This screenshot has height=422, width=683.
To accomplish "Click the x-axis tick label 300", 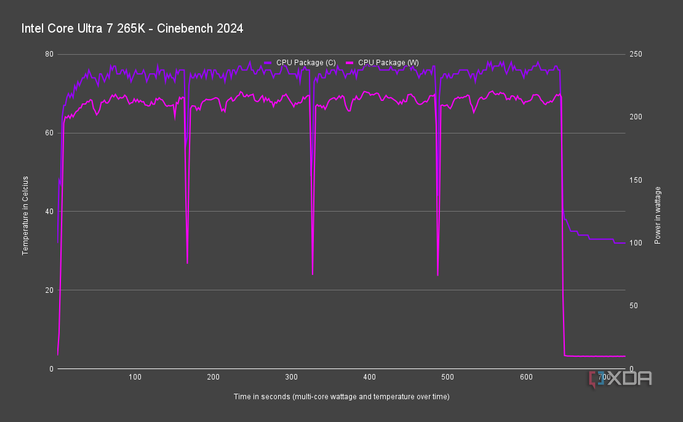I will [291, 377].
